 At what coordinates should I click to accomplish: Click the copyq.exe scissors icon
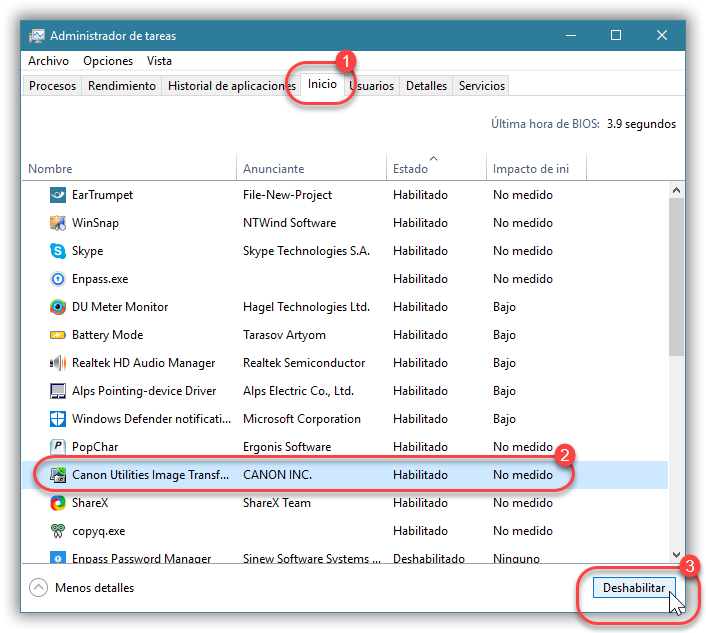coord(58,531)
